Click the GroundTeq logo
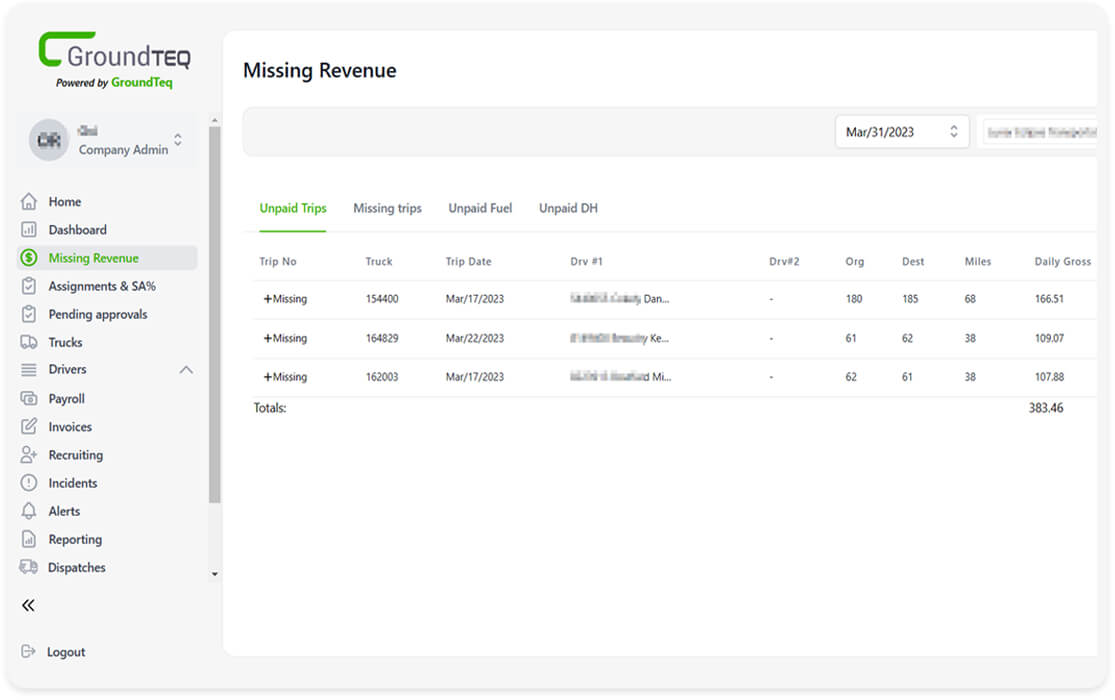The image size is (1115, 700). point(114,51)
